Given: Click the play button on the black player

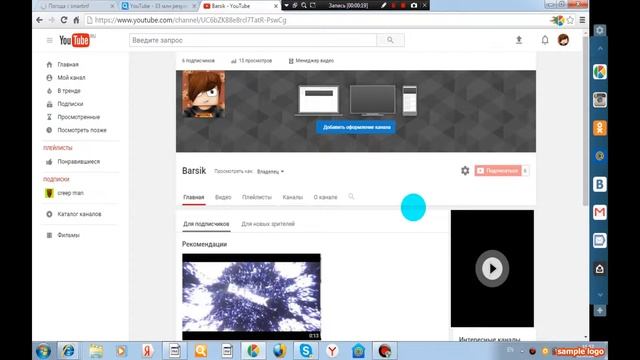Looking at the screenshot, I should tap(492, 269).
